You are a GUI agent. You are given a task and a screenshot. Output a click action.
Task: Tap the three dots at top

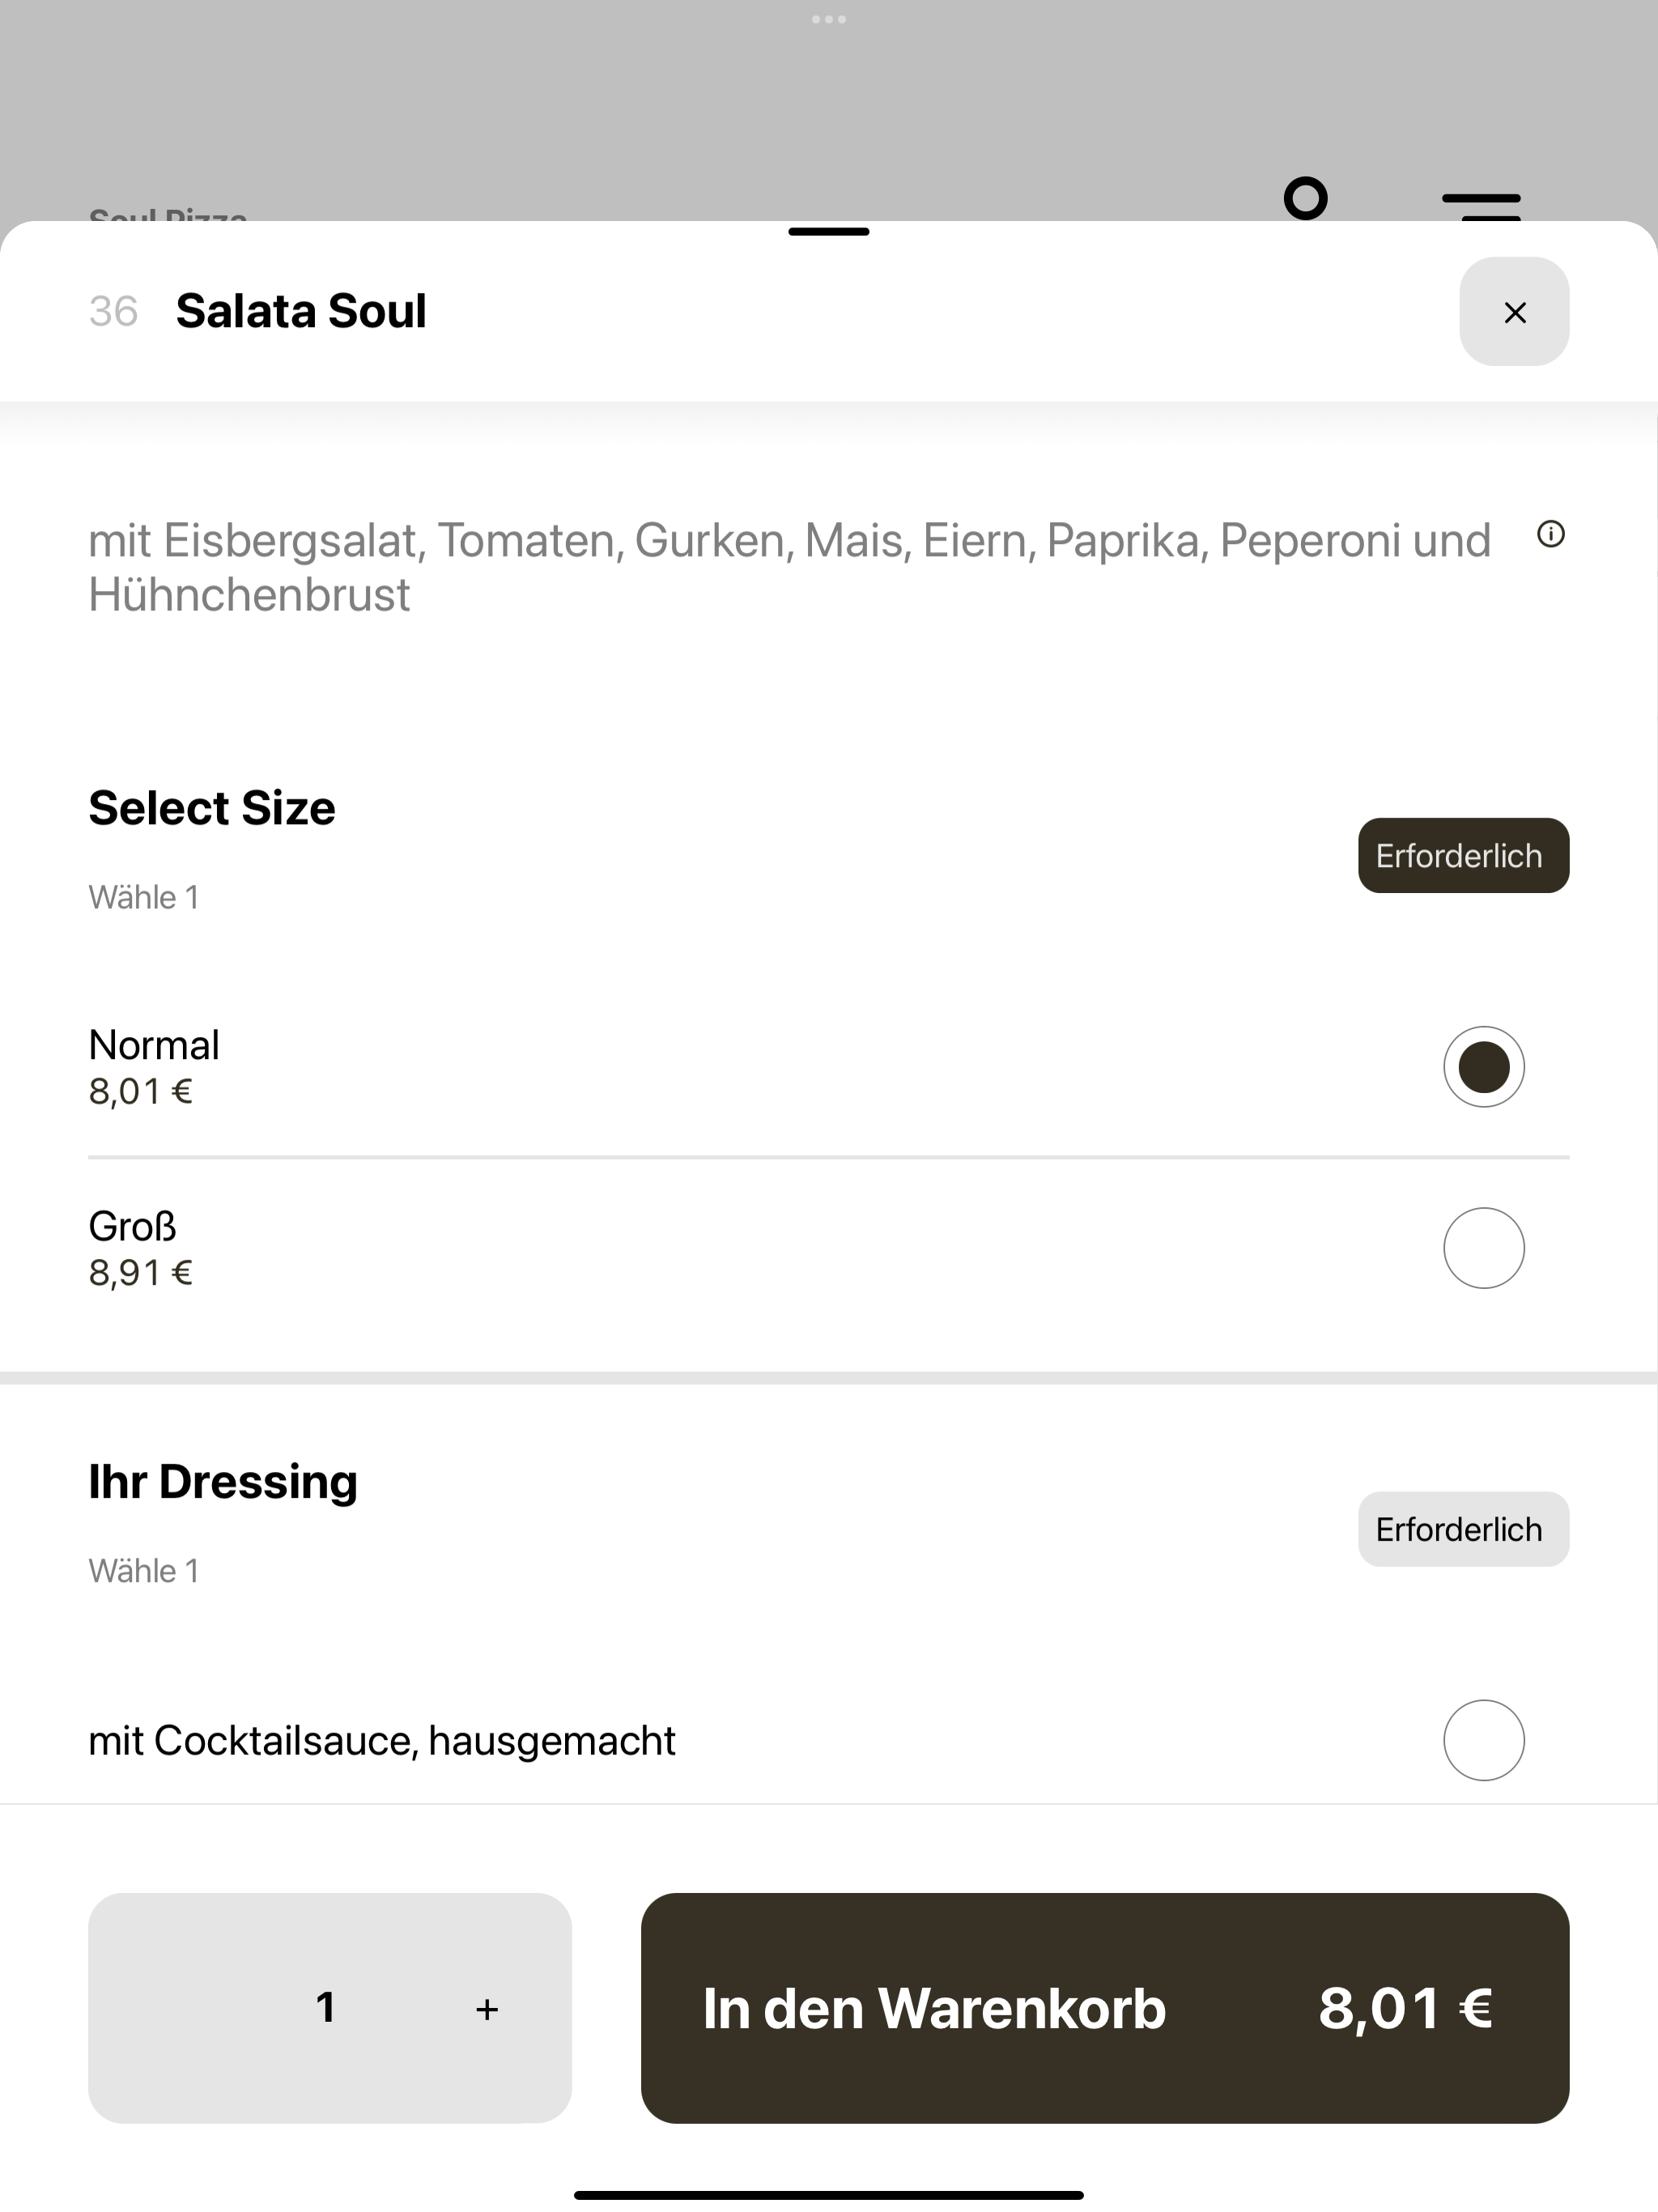[x=828, y=19]
